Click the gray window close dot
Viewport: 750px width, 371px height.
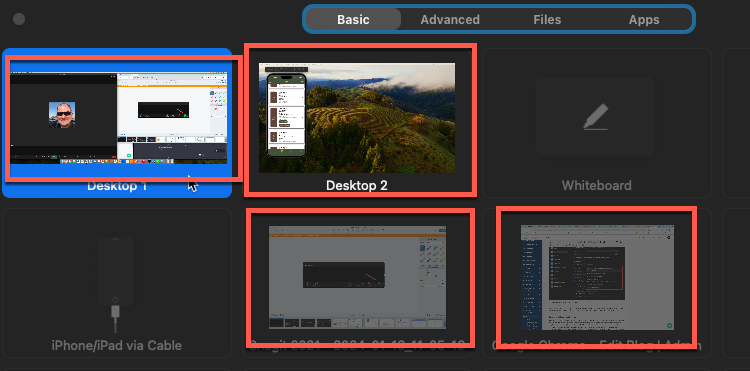19,19
